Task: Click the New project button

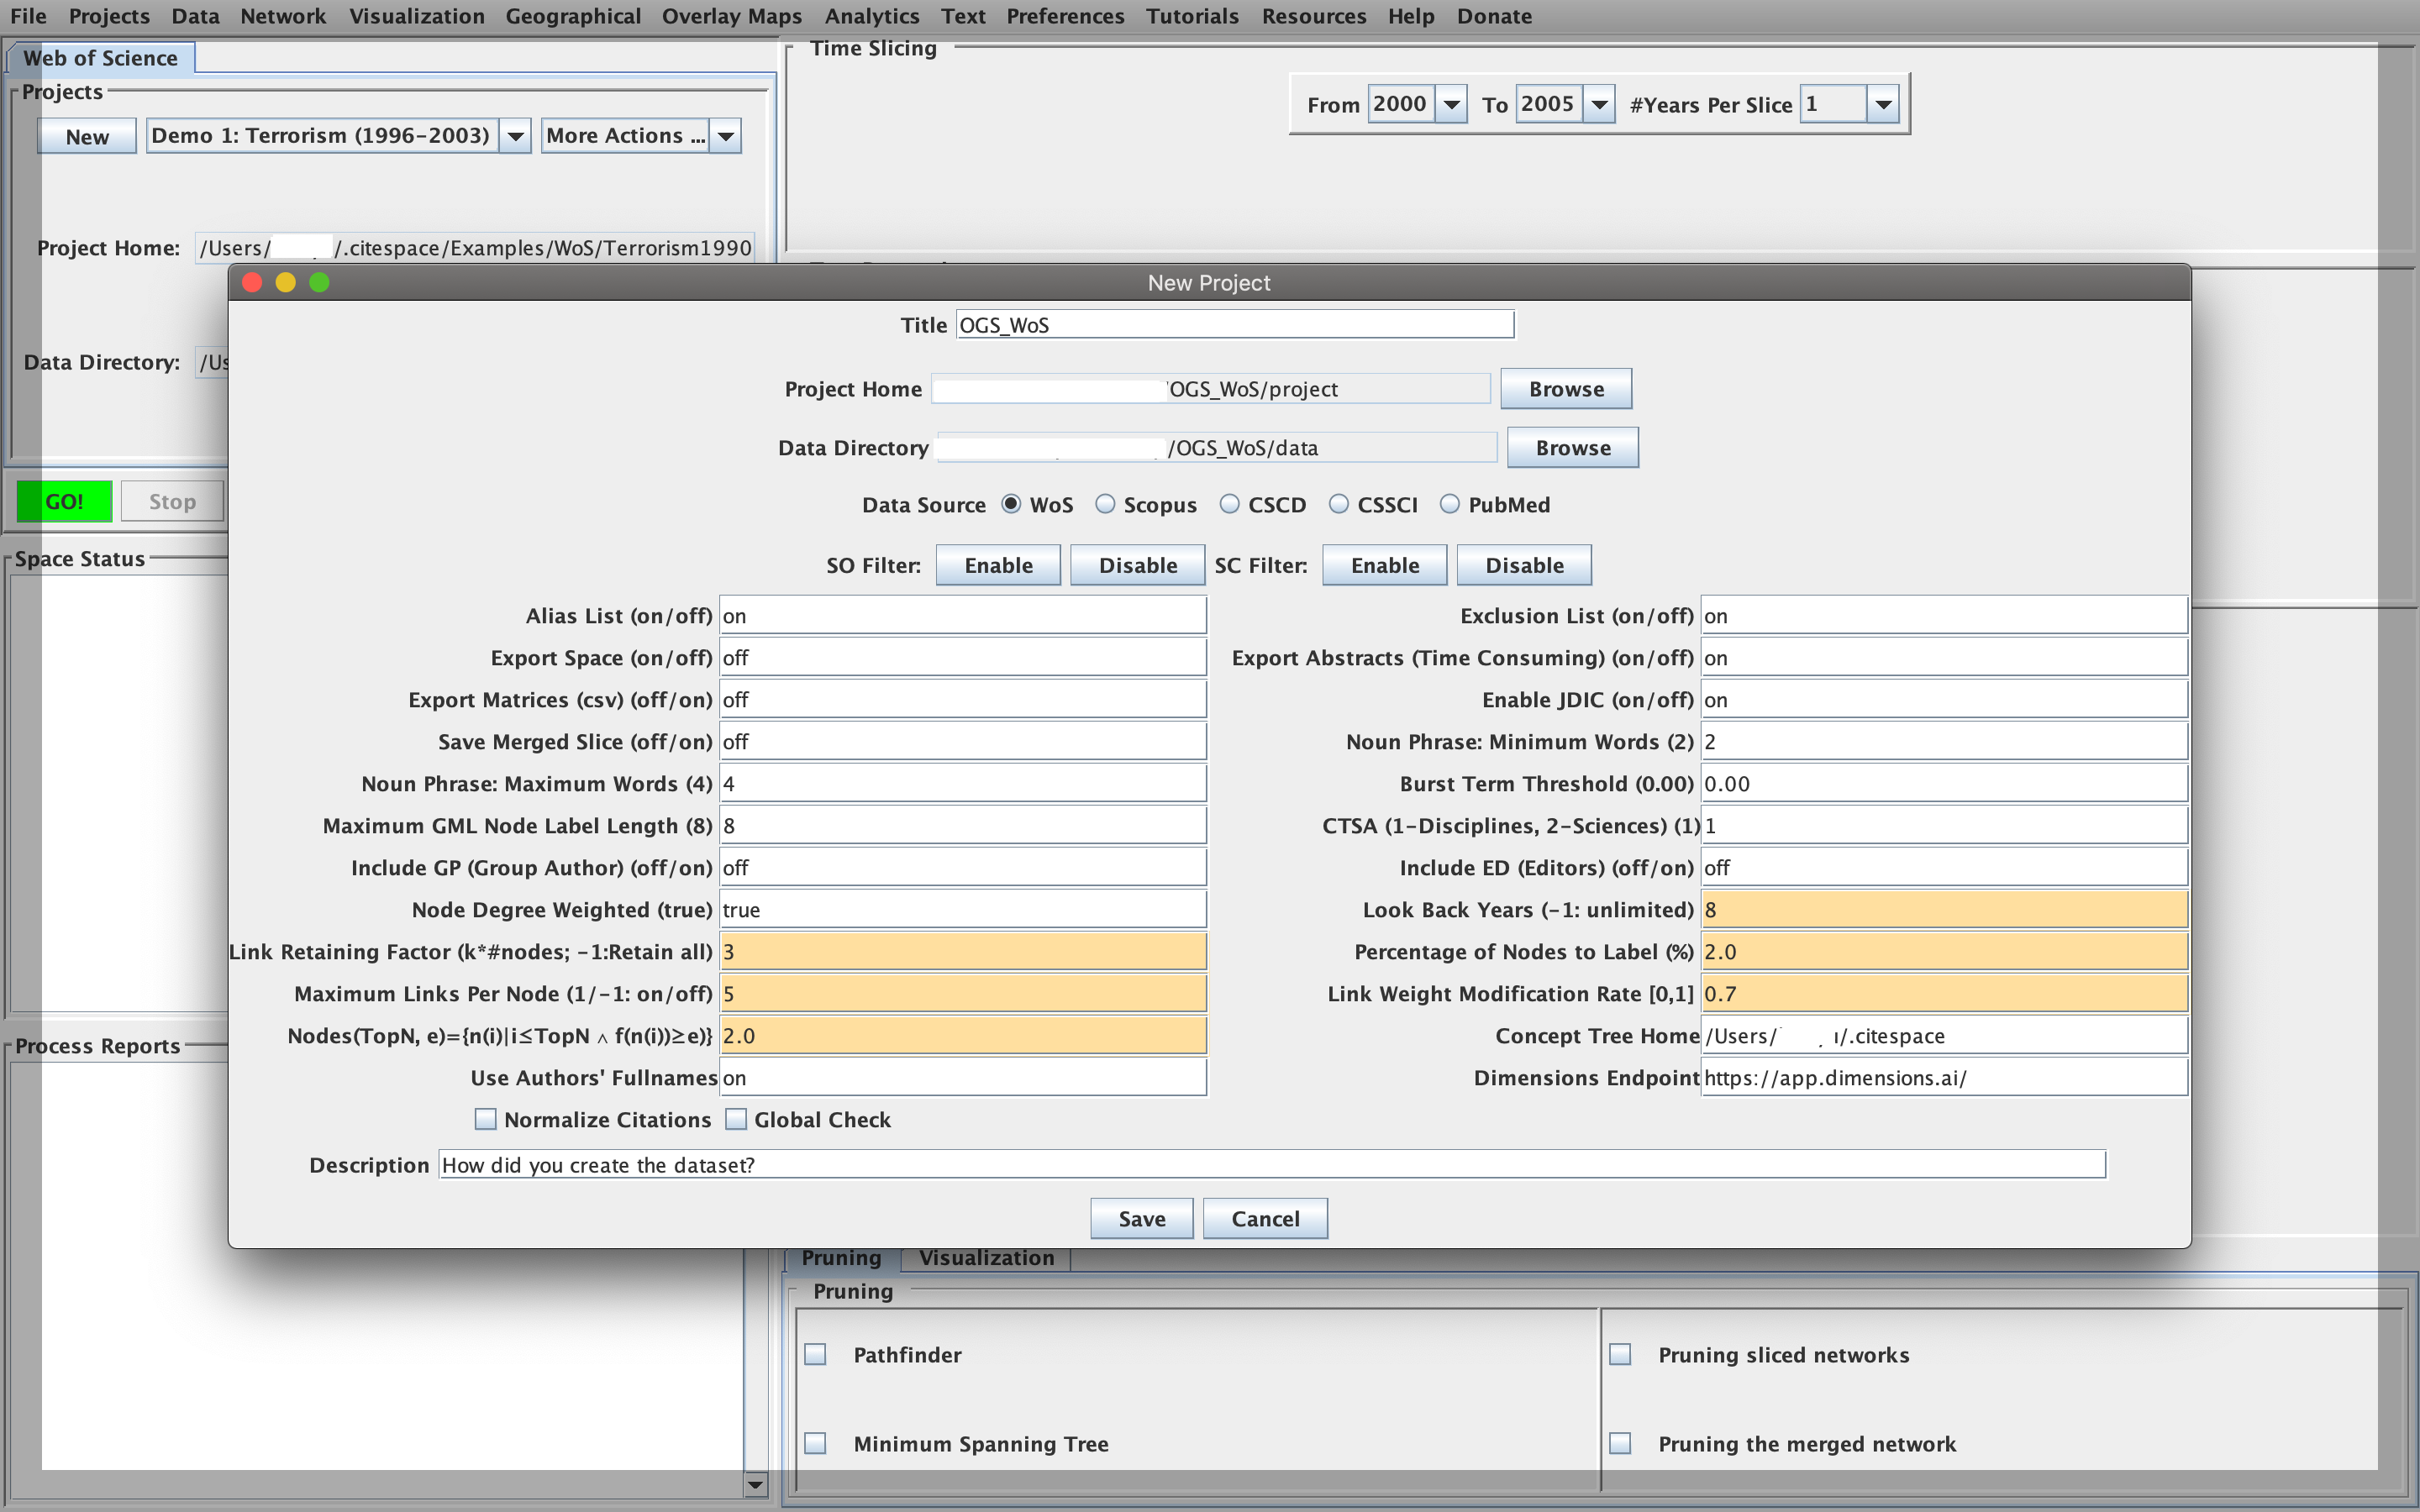Action: pos(87,136)
